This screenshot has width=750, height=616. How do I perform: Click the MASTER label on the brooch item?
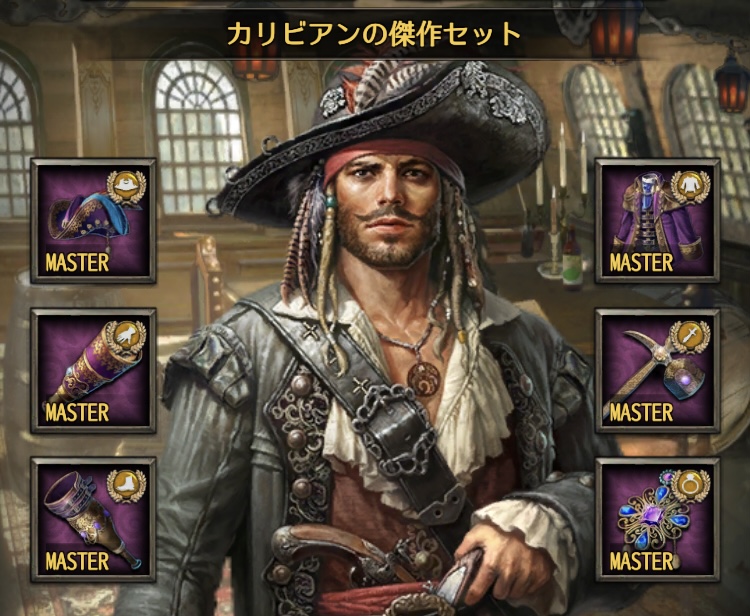pos(641,561)
